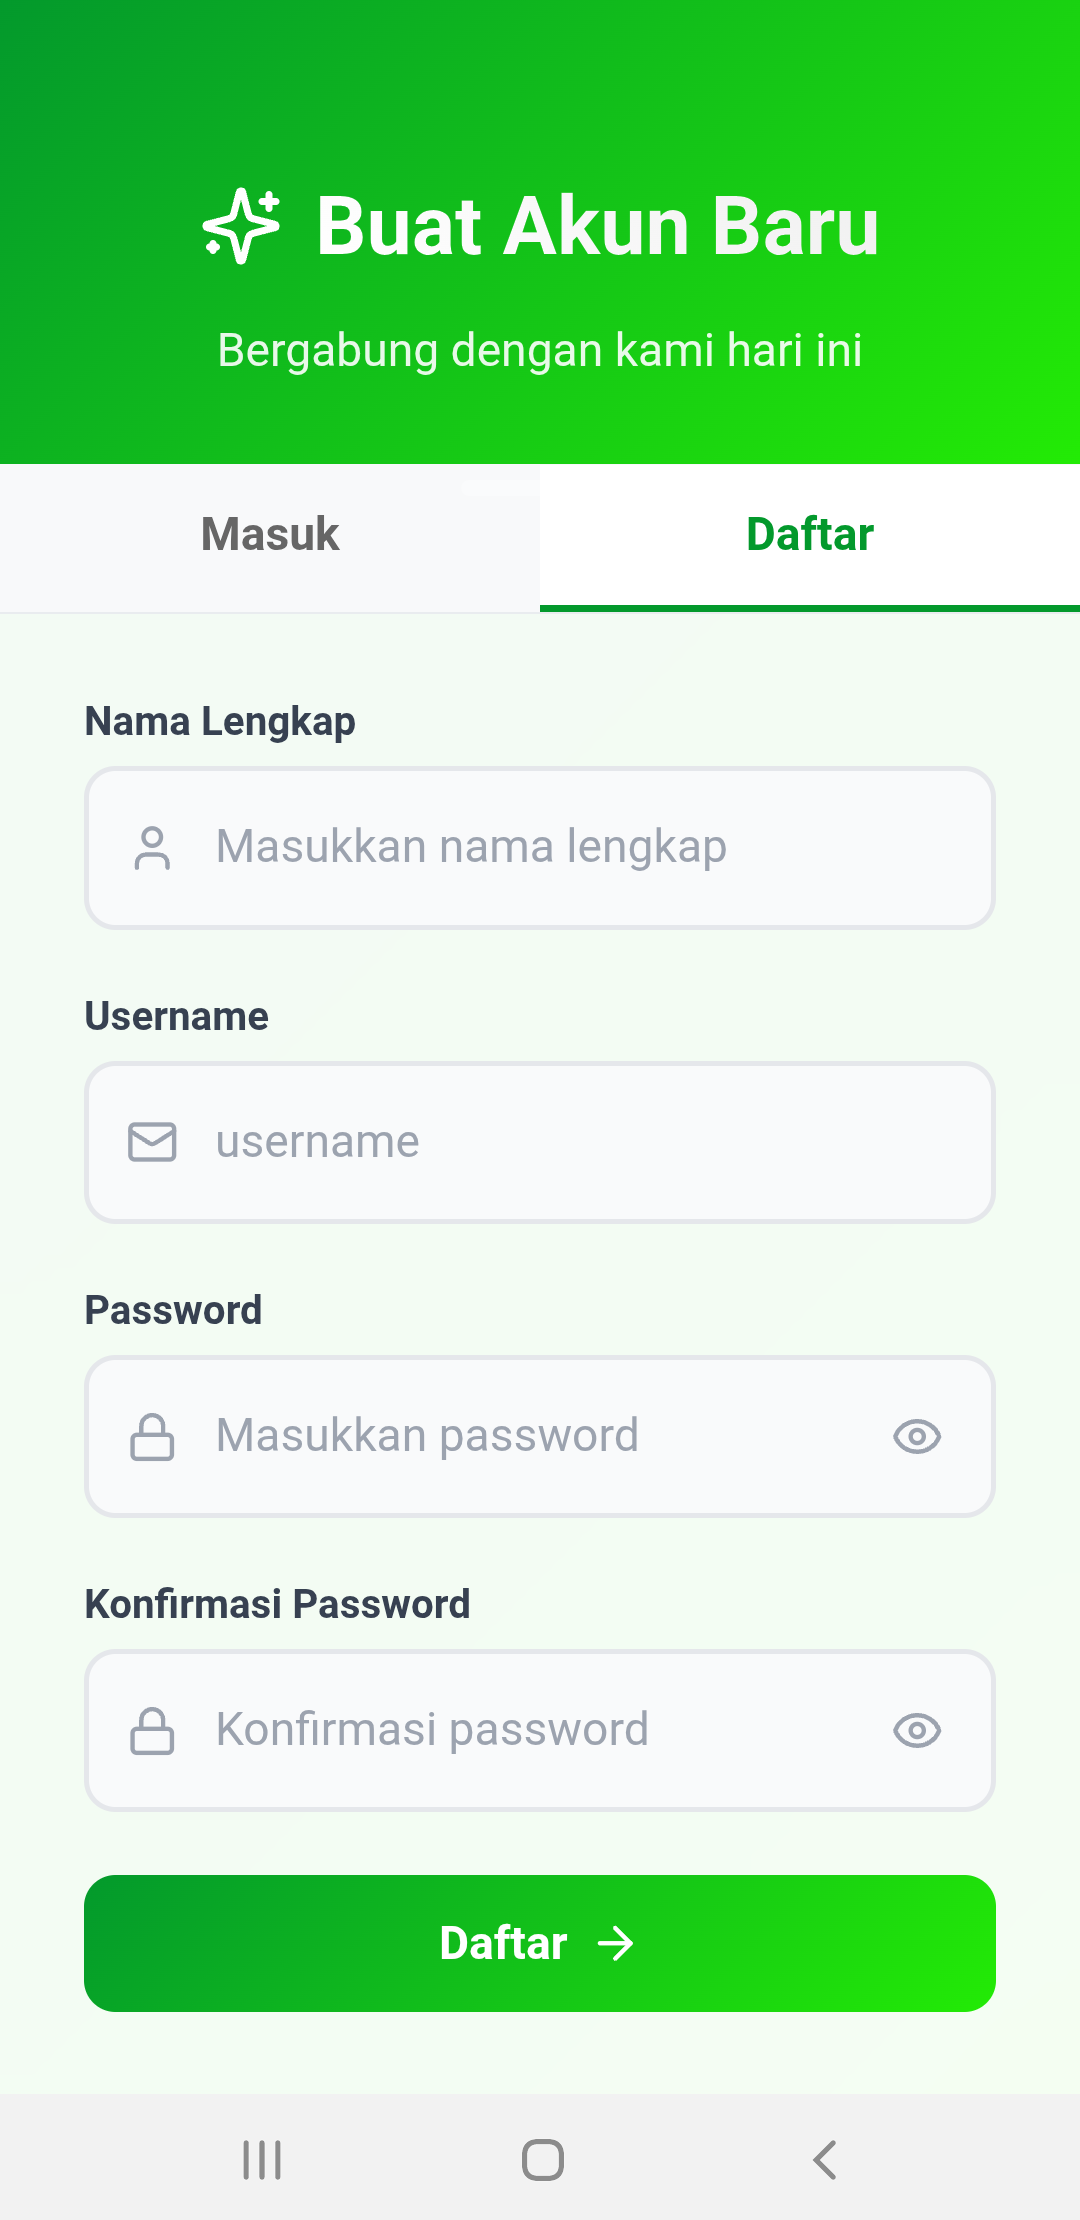
Task: Click the sparkle icon beside Buat Akun Baru
Action: coord(241,226)
